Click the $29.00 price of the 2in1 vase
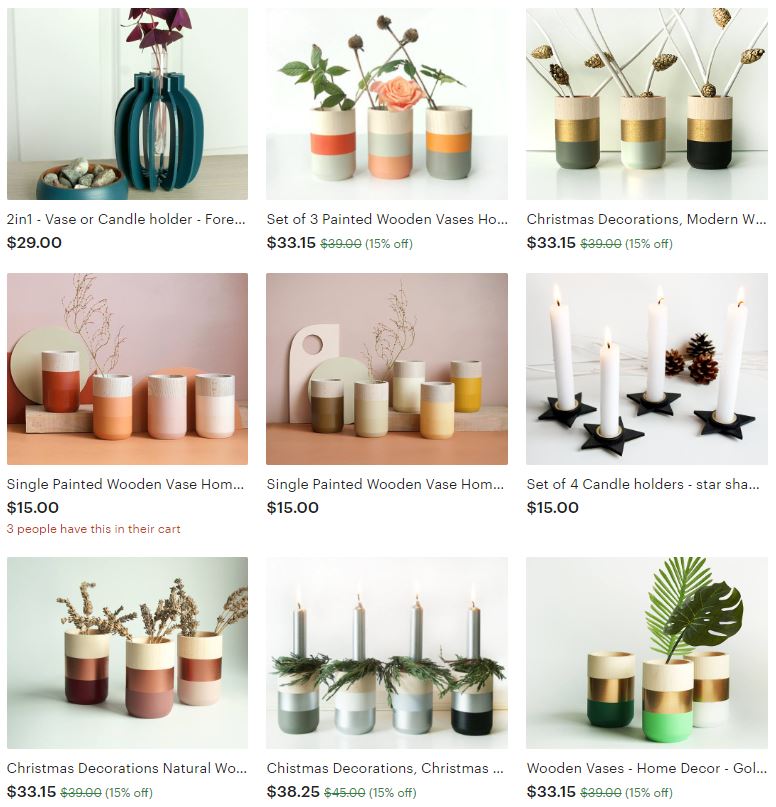This screenshot has height=807, width=776. click(x=34, y=242)
